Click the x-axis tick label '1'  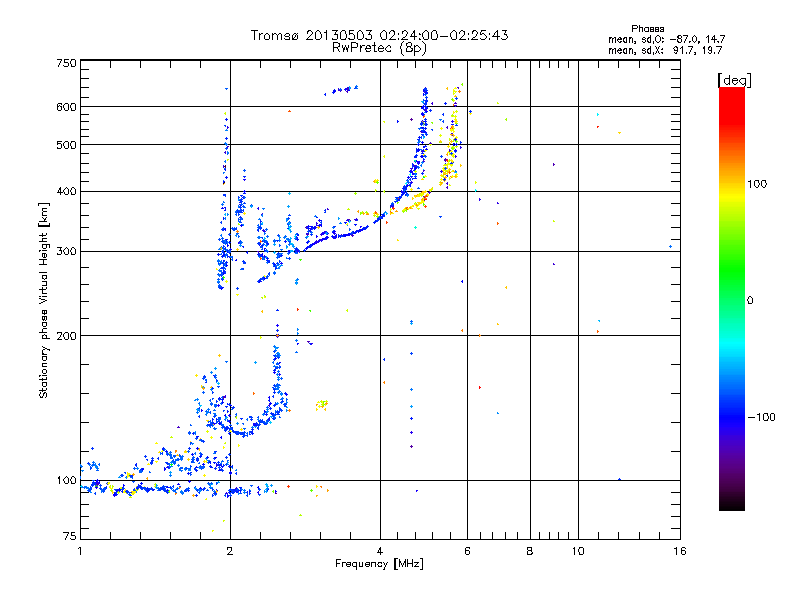click(80, 551)
